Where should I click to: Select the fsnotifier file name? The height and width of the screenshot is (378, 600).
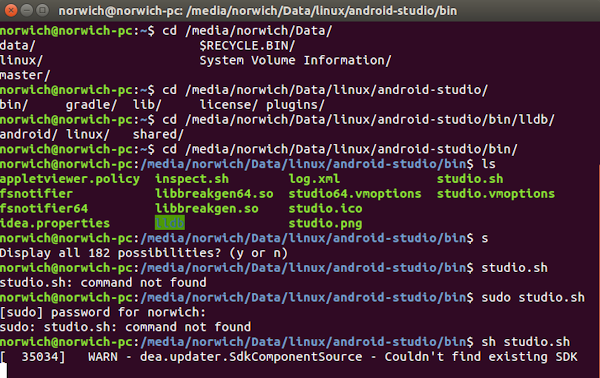point(36,194)
